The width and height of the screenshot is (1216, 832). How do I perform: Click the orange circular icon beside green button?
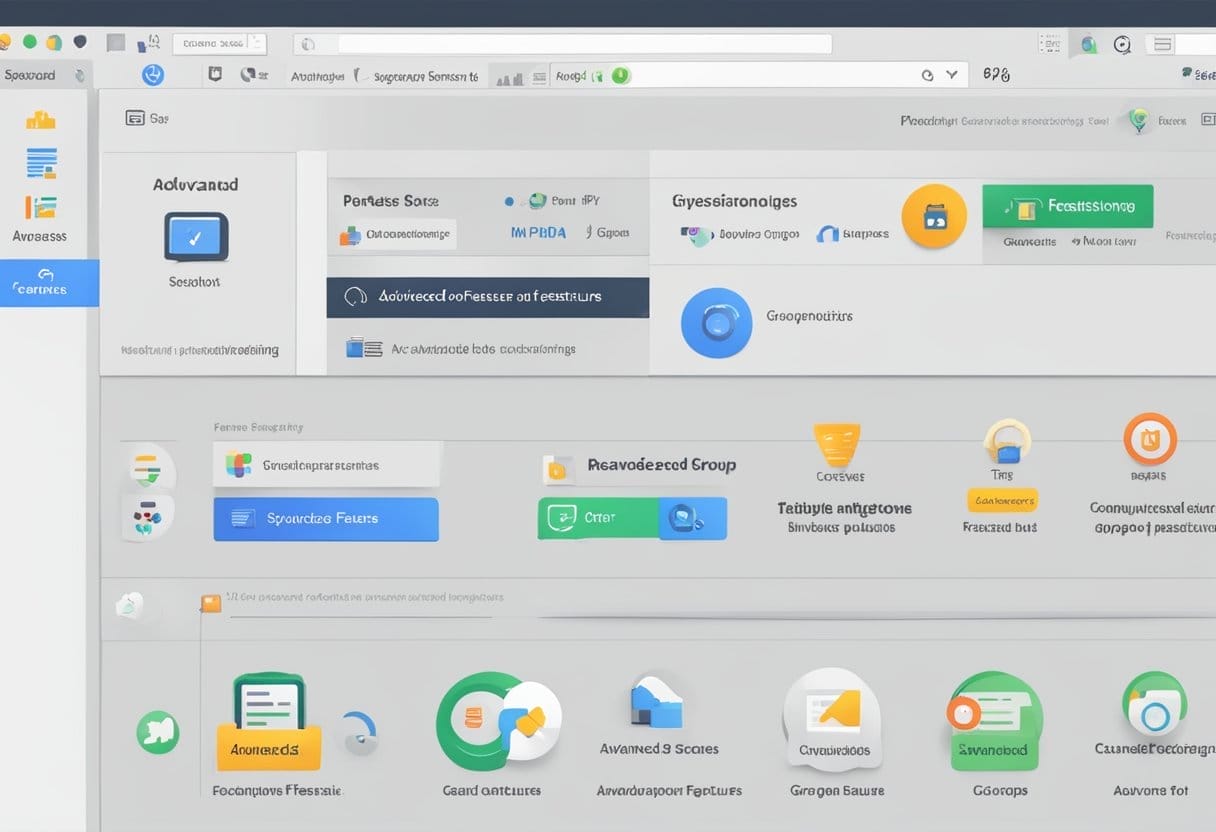pyautogui.click(x=934, y=216)
